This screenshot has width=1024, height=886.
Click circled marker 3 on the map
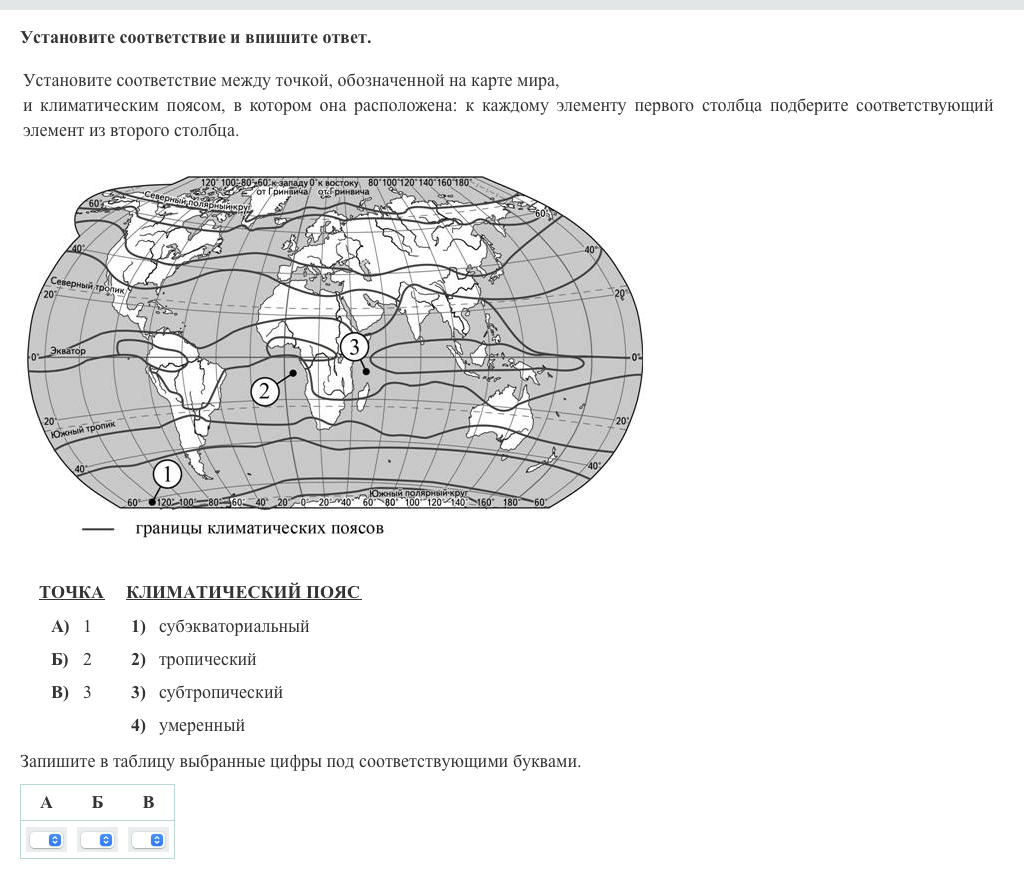353,347
